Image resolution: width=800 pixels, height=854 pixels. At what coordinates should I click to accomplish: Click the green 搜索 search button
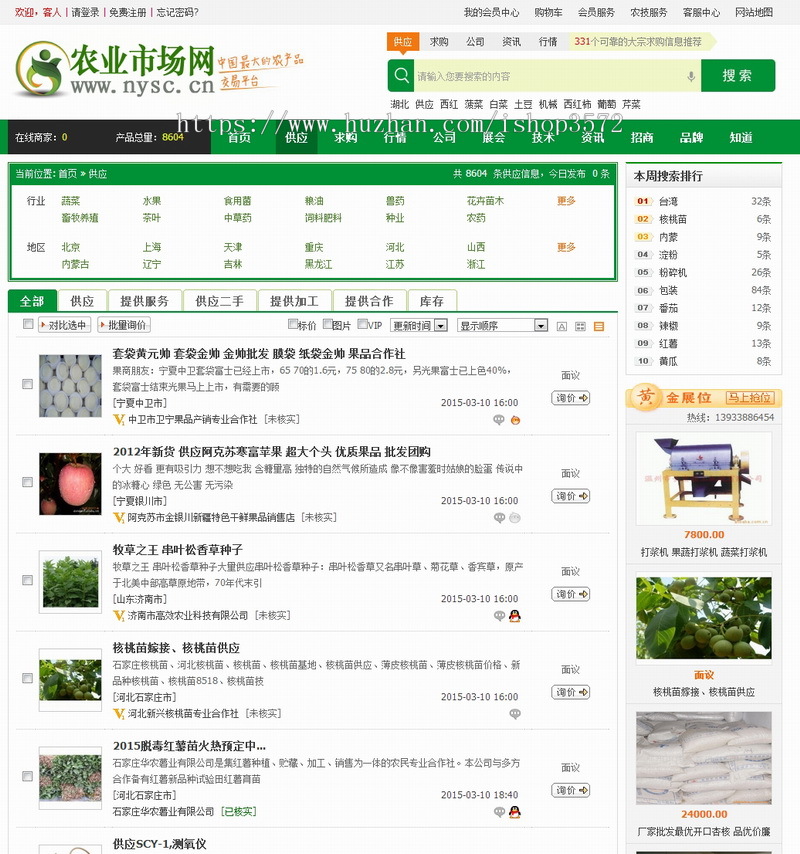point(737,73)
